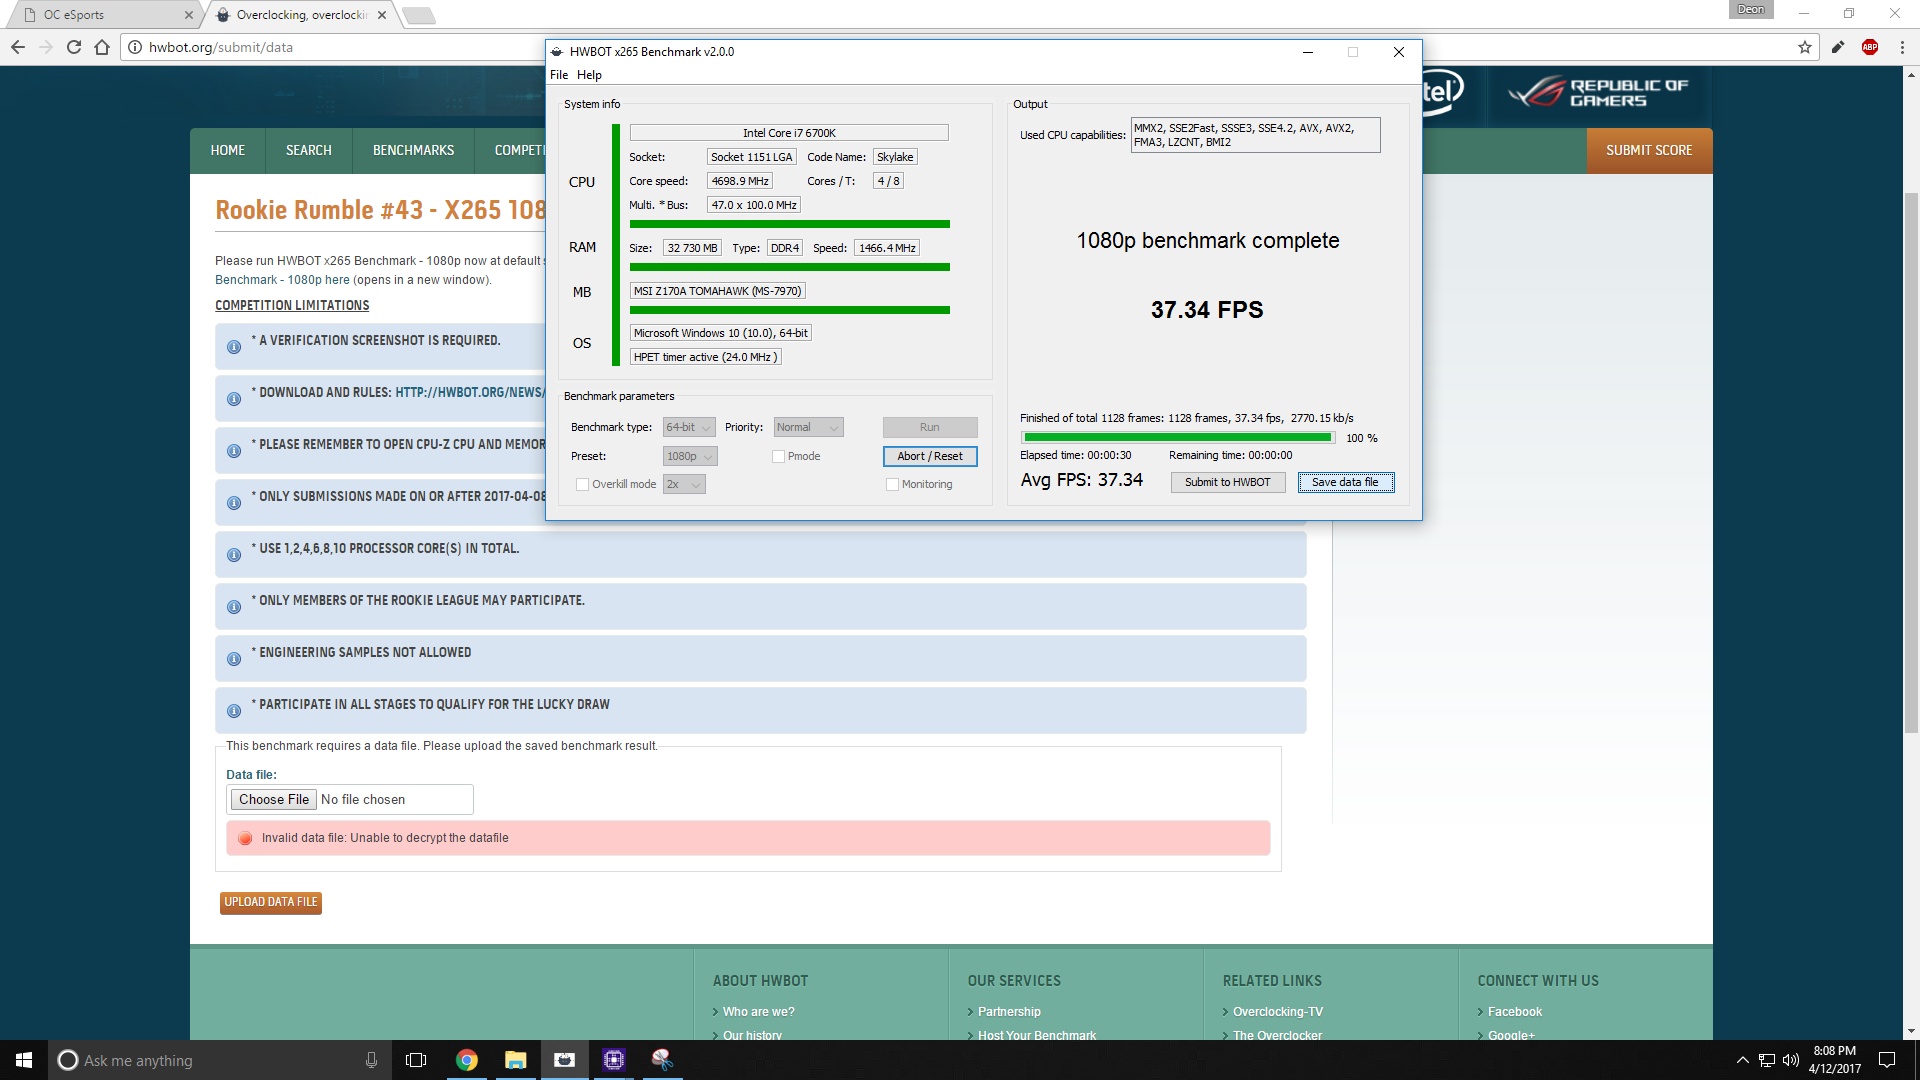Click the taskbar clock showing 8:08 PM
The image size is (1920, 1080).
coord(1834,1060)
